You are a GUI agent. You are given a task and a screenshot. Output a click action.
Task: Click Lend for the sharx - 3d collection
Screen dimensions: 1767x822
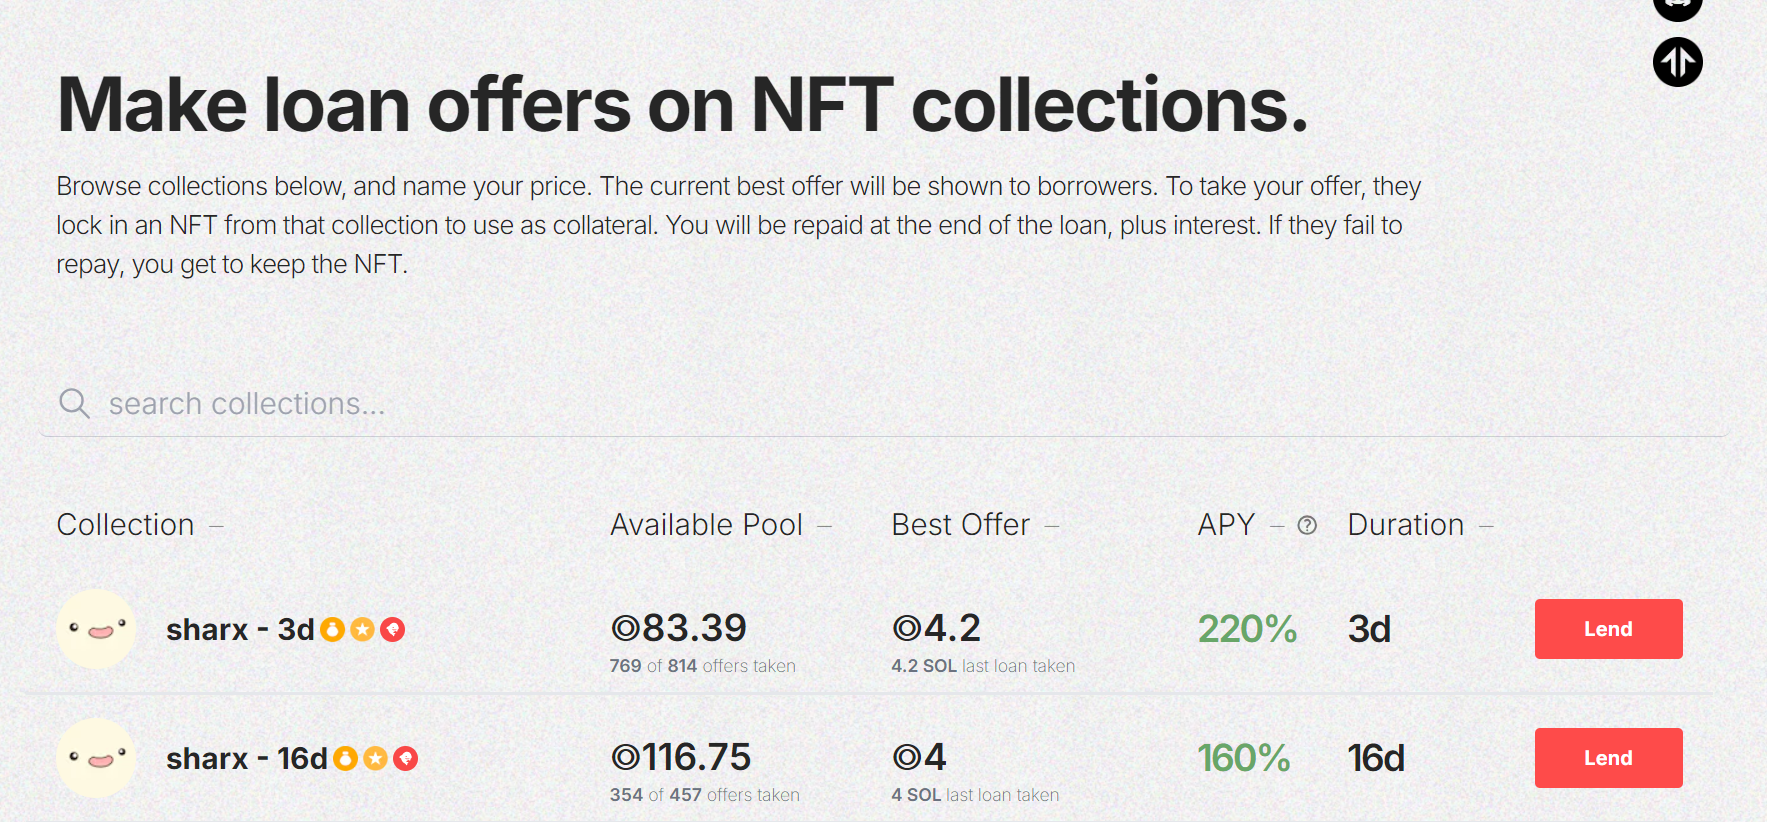pyautogui.click(x=1608, y=629)
